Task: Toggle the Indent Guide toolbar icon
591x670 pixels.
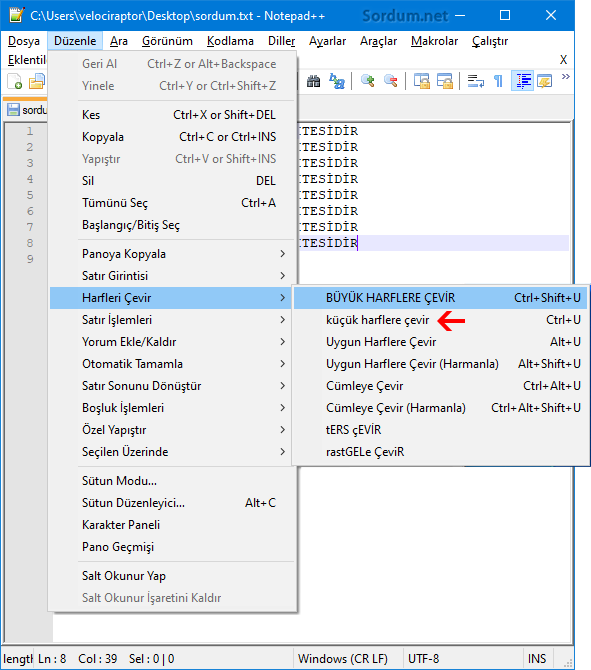Action: point(523,81)
